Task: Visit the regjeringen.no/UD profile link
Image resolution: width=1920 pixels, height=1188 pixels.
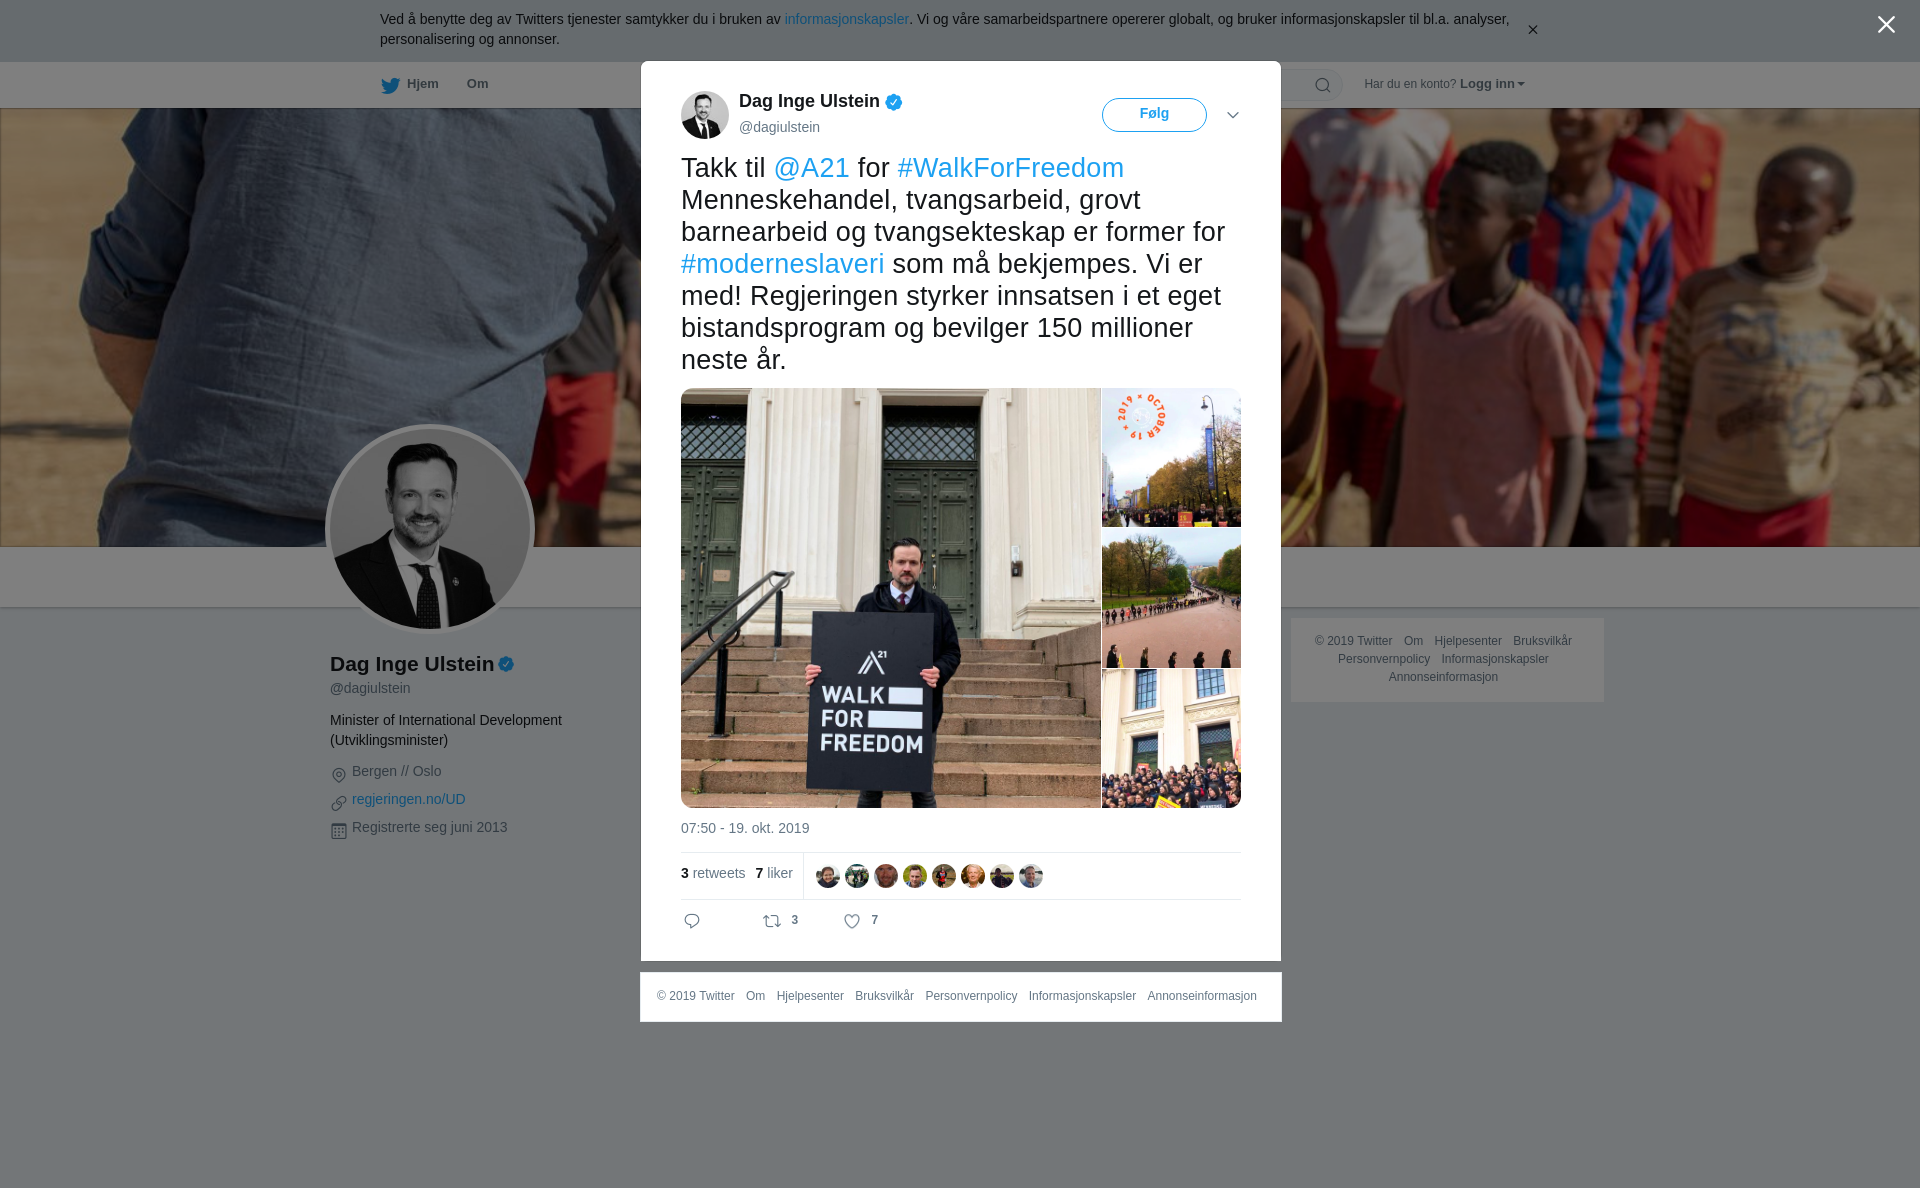Action: tap(409, 799)
